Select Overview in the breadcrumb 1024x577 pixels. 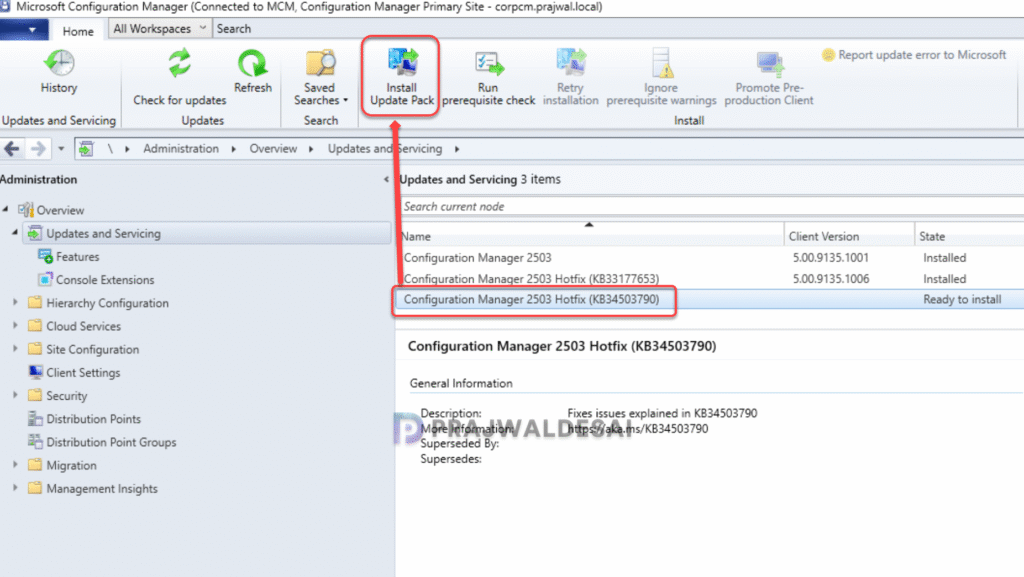(x=273, y=149)
